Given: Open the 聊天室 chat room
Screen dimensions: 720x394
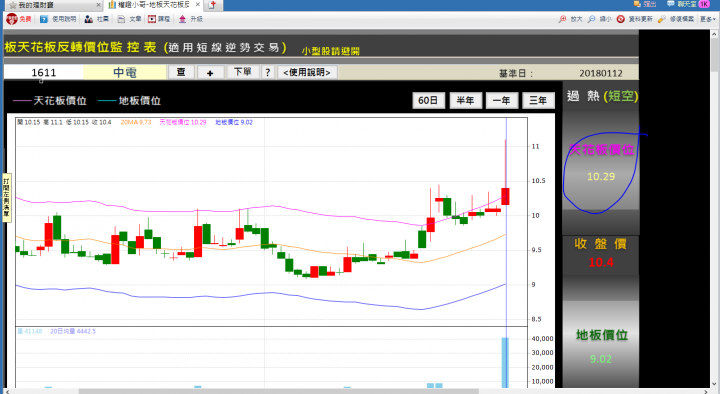Looking at the screenshot, I should [681, 4].
